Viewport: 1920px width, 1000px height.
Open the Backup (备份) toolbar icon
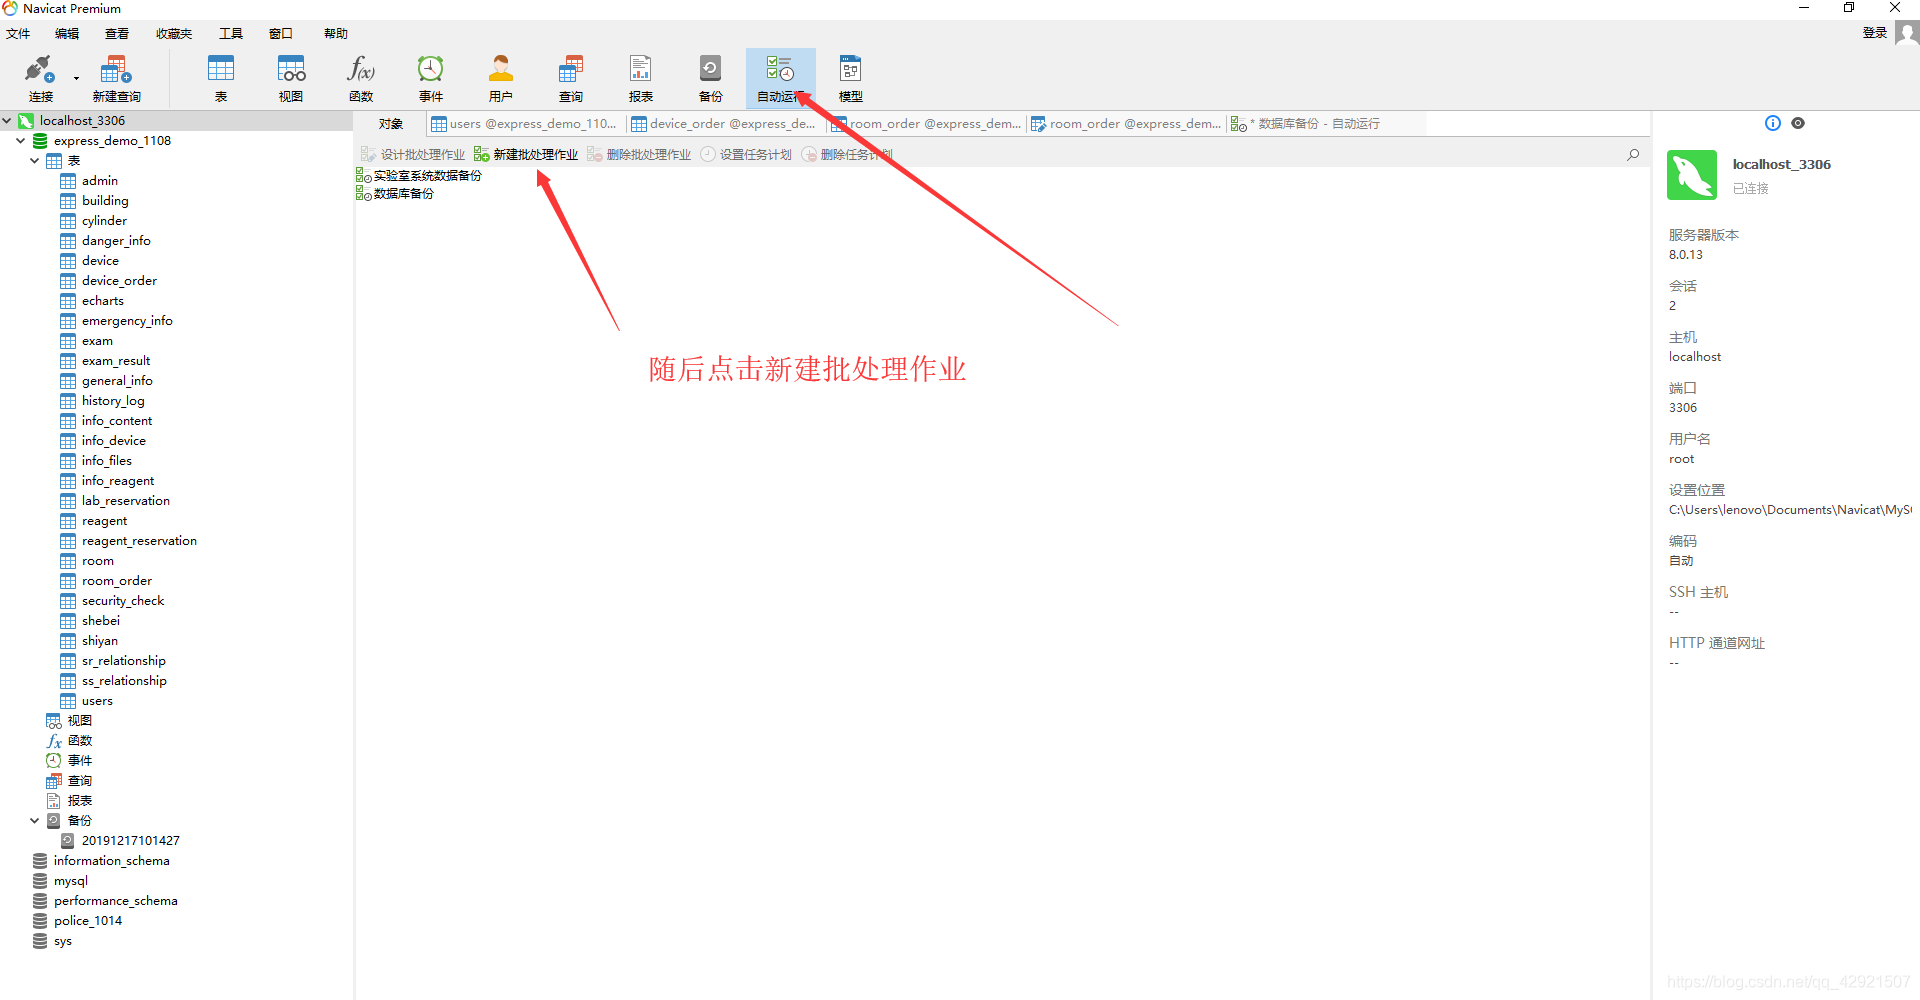pyautogui.click(x=711, y=79)
